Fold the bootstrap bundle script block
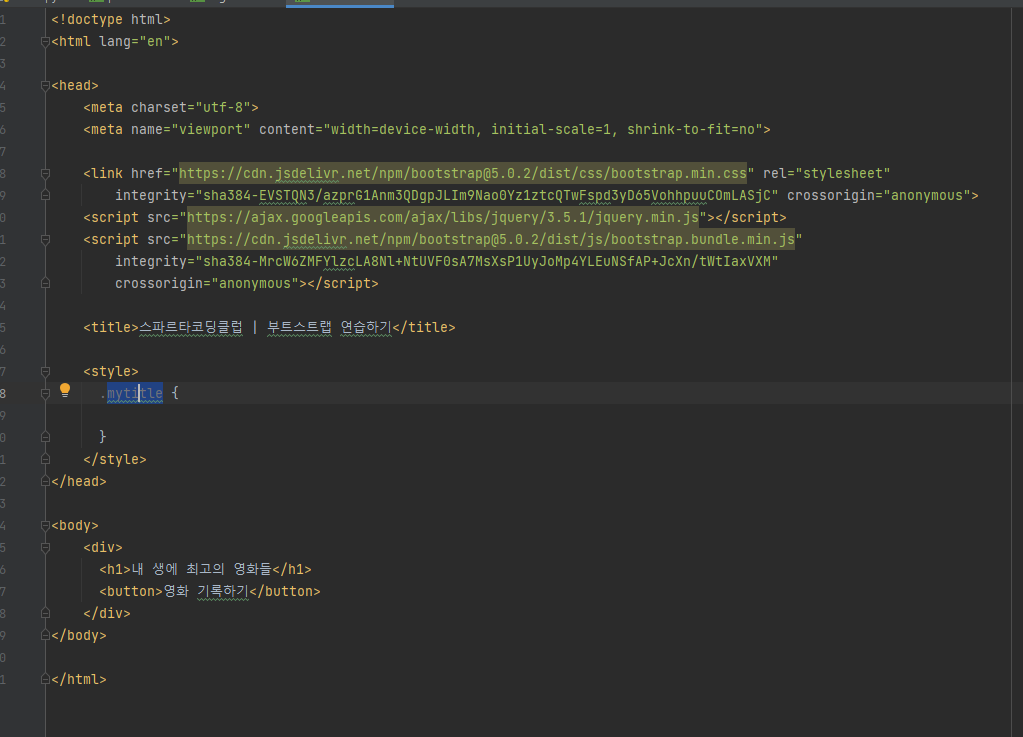 (x=45, y=239)
